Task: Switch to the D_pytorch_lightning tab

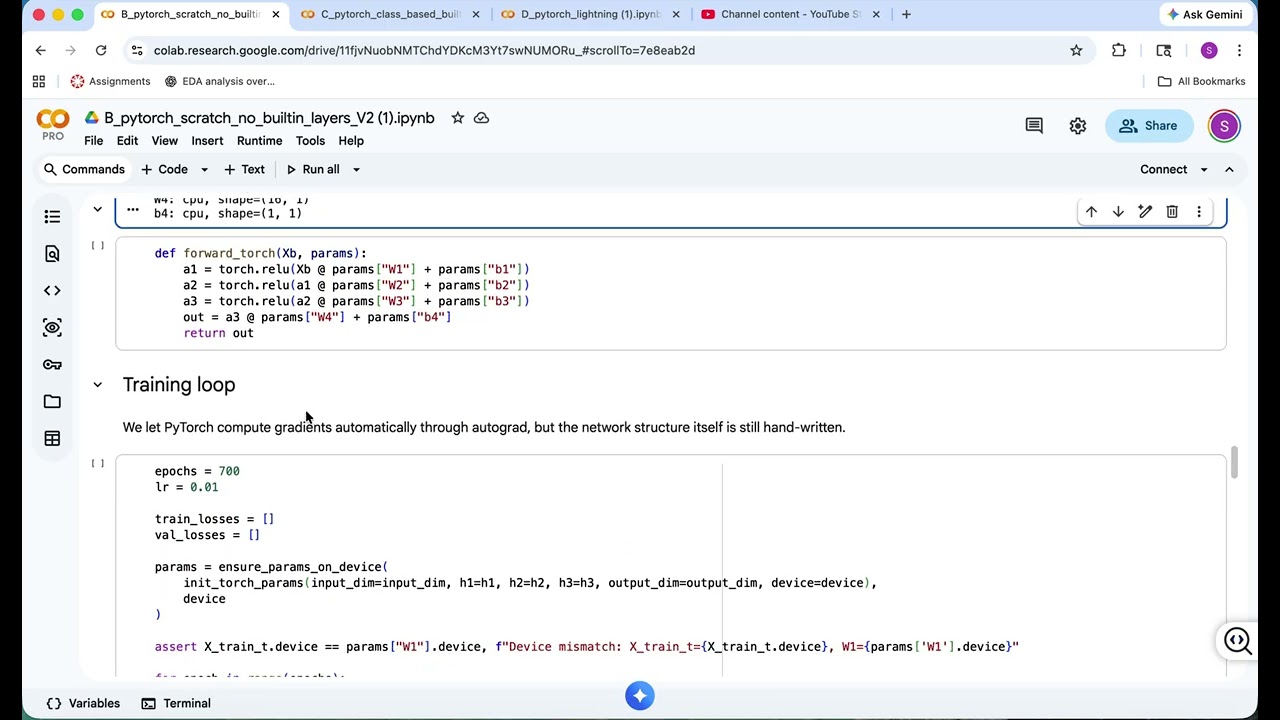Action: tap(588, 14)
